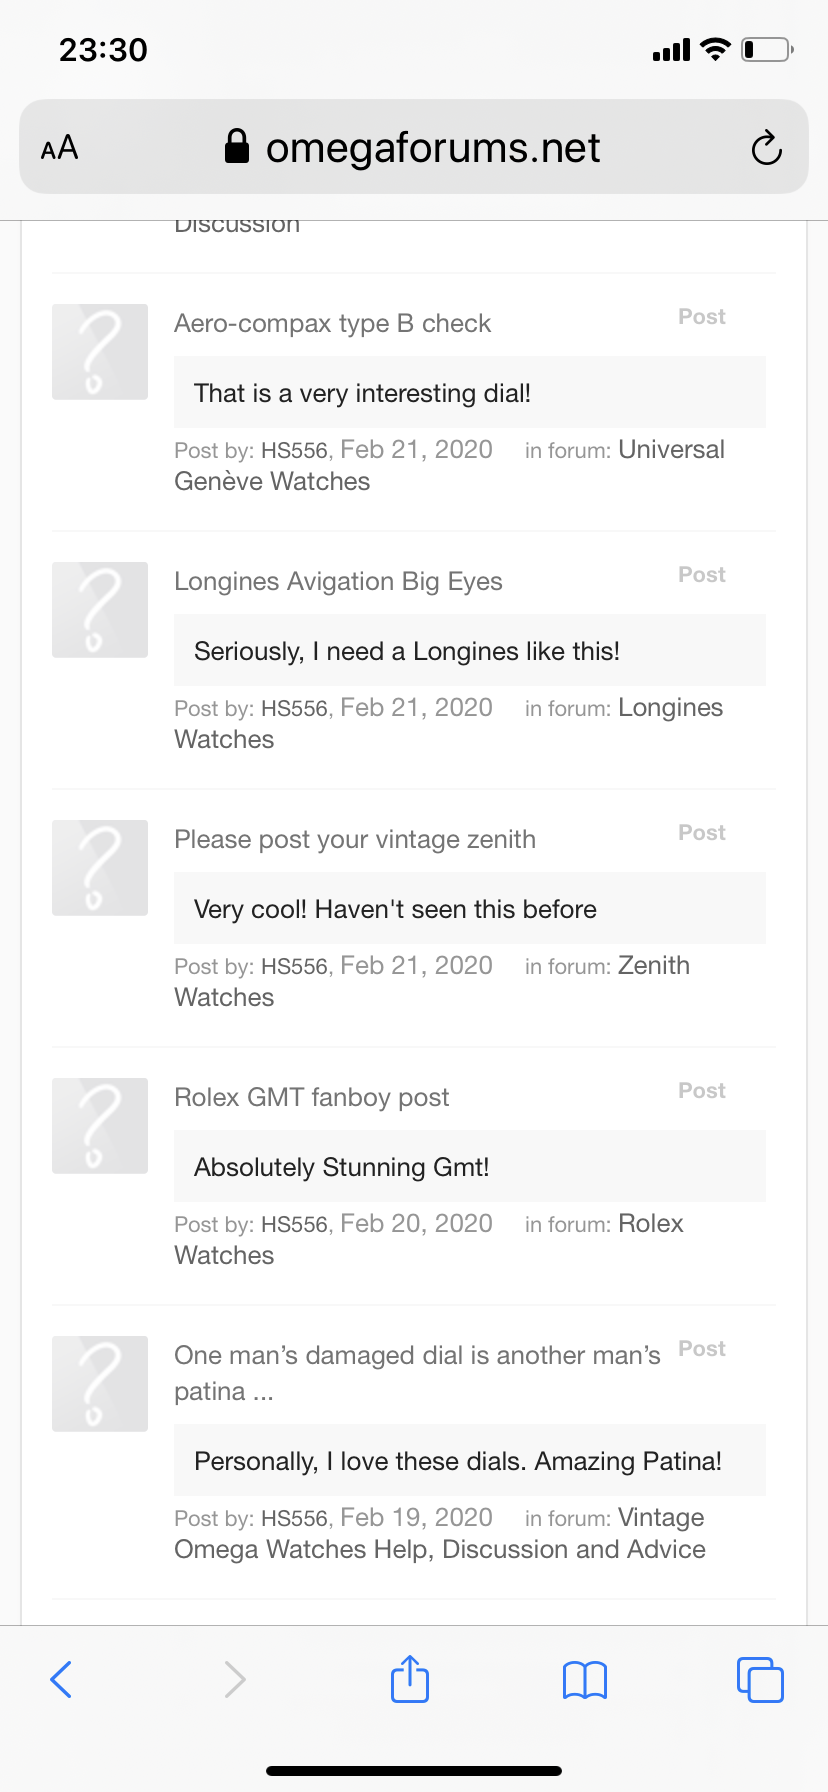
Task: Tap the omegaforums.net address field
Action: click(x=432, y=148)
